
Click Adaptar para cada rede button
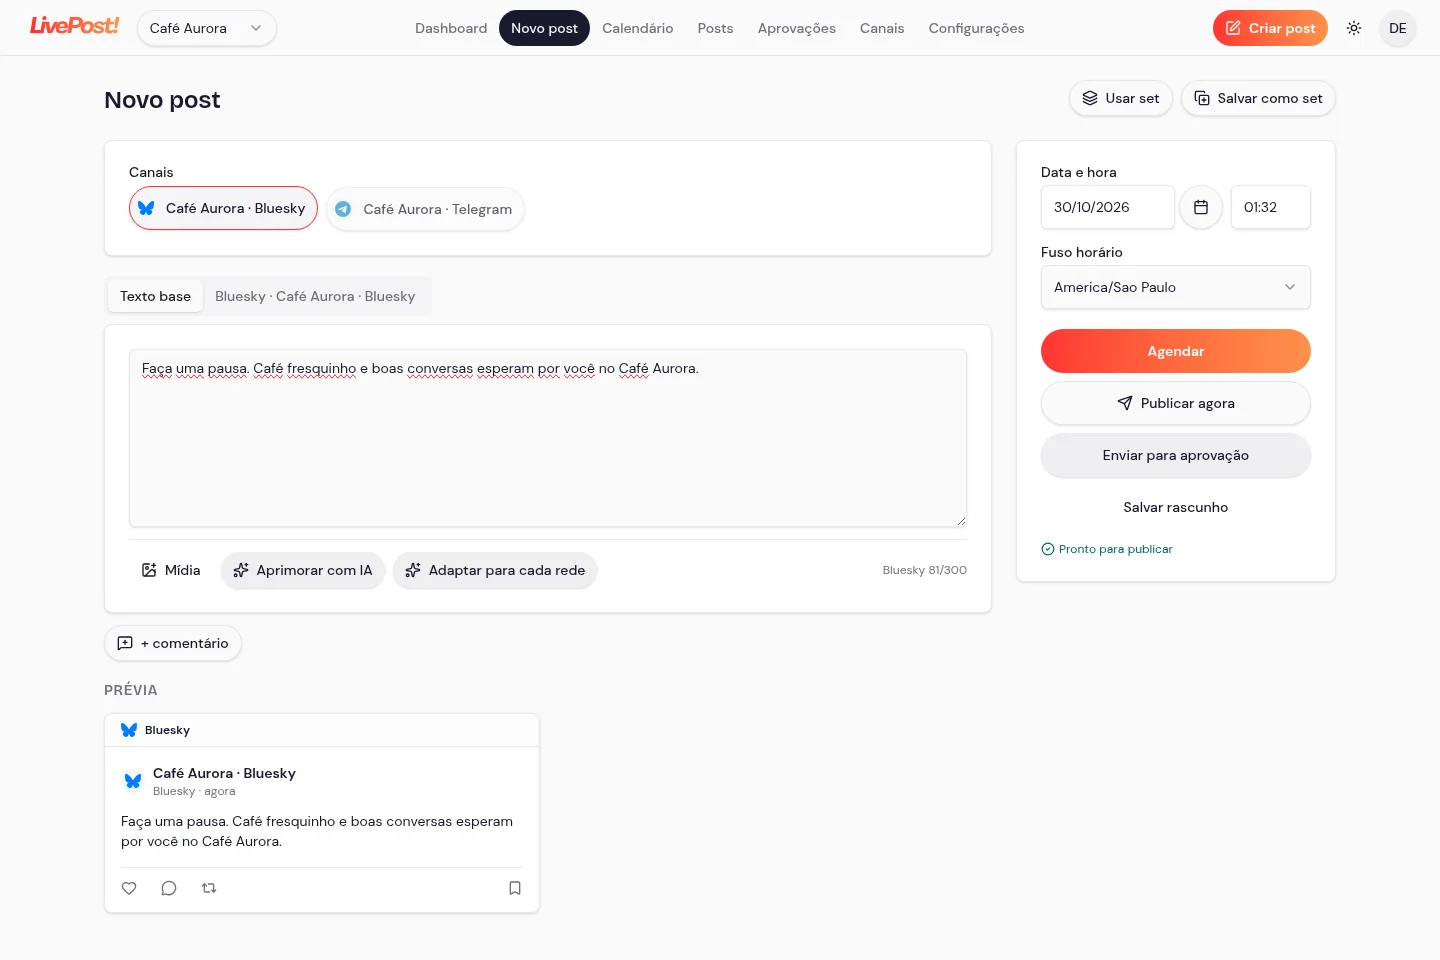click(x=495, y=570)
